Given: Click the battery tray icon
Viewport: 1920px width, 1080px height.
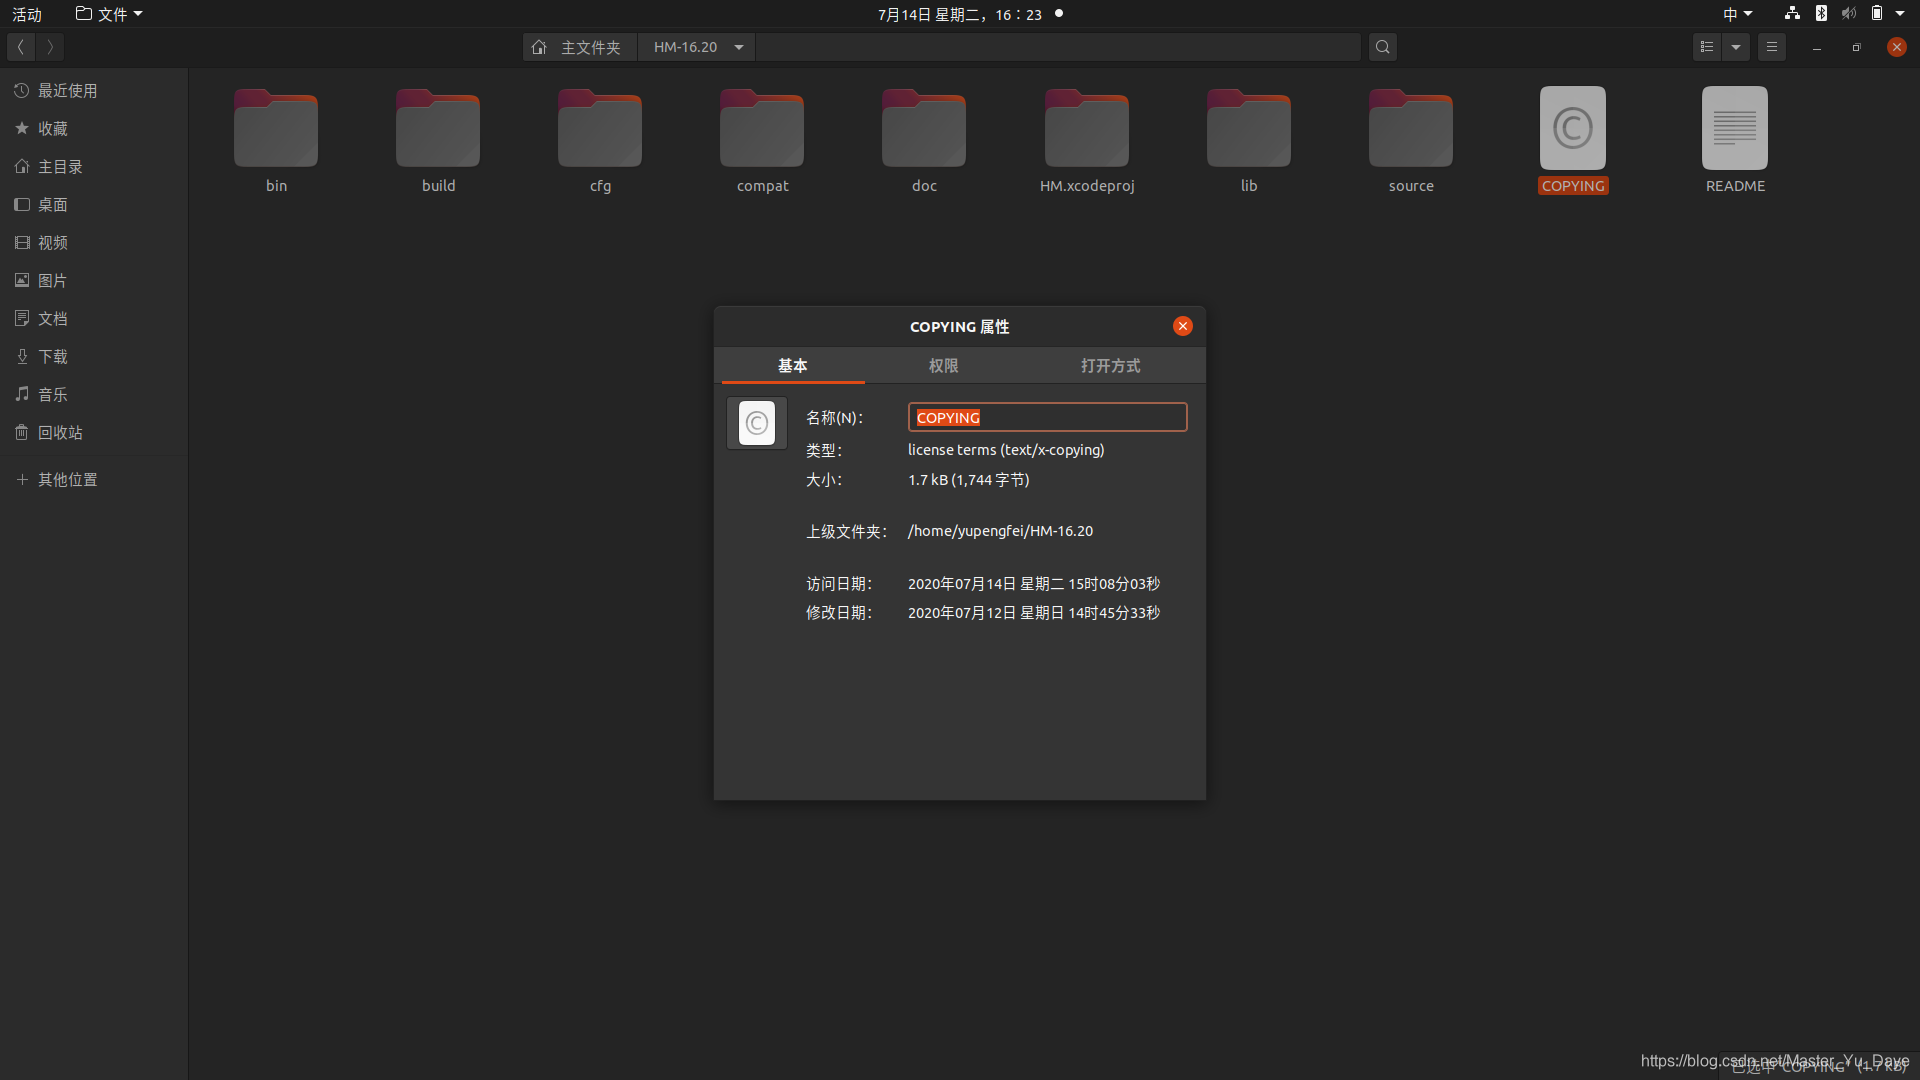Looking at the screenshot, I should [1877, 14].
